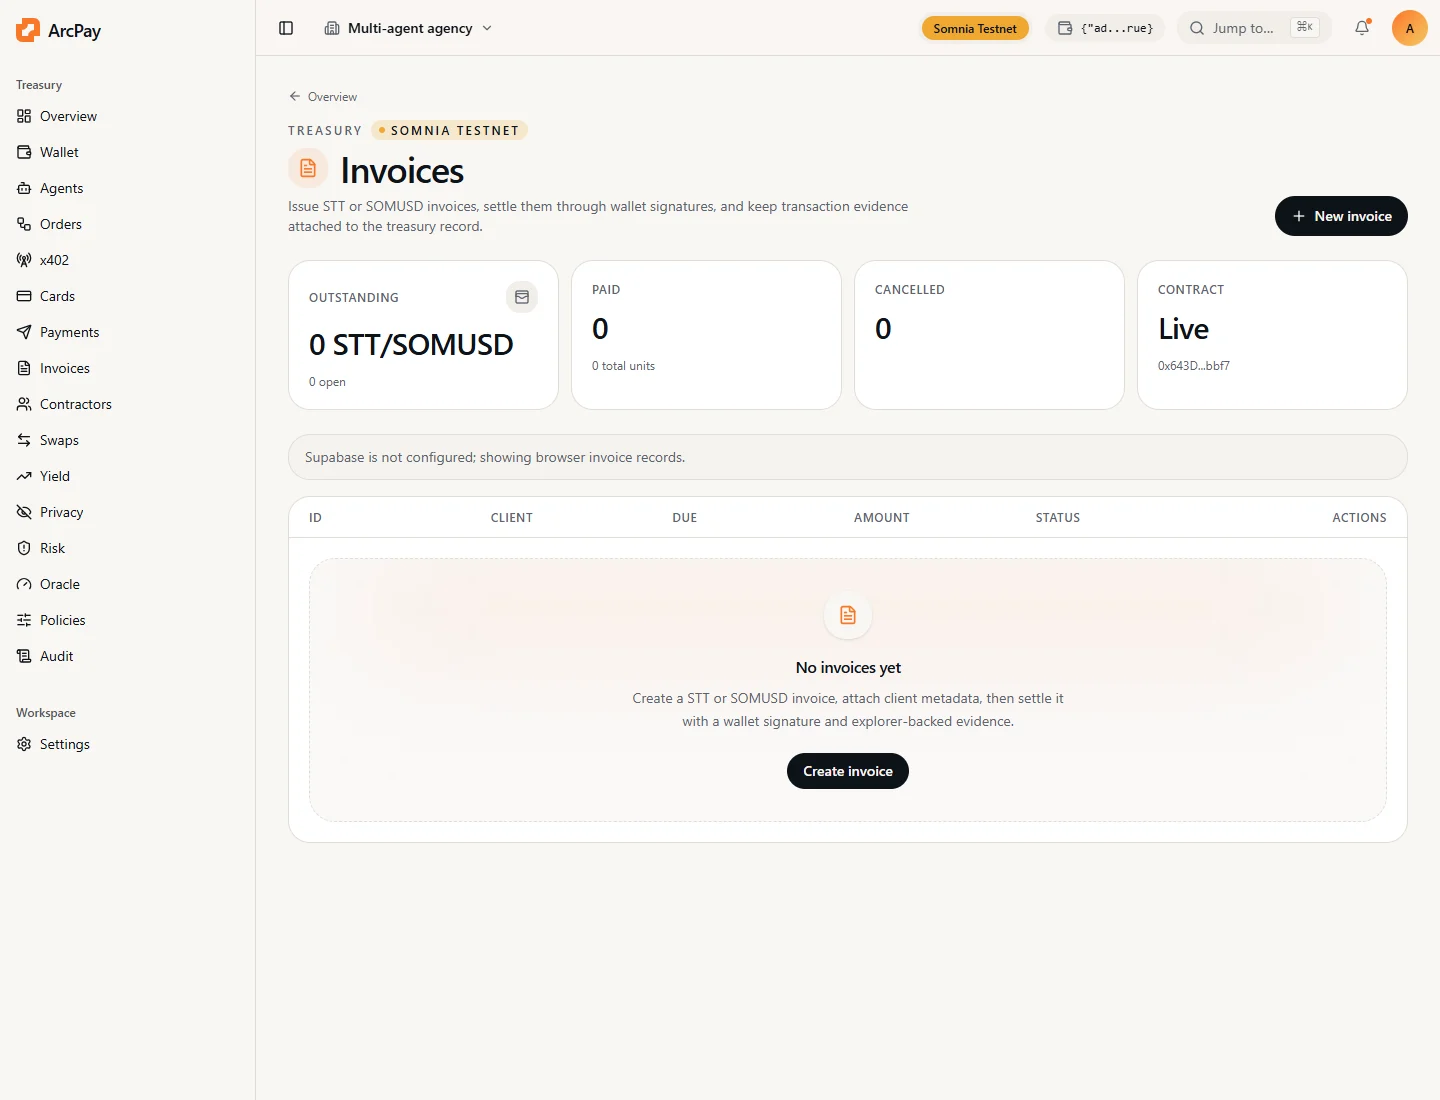Select the Oracle gauge icon
Image resolution: width=1440 pixels, height=1100 pixels.
24,584
